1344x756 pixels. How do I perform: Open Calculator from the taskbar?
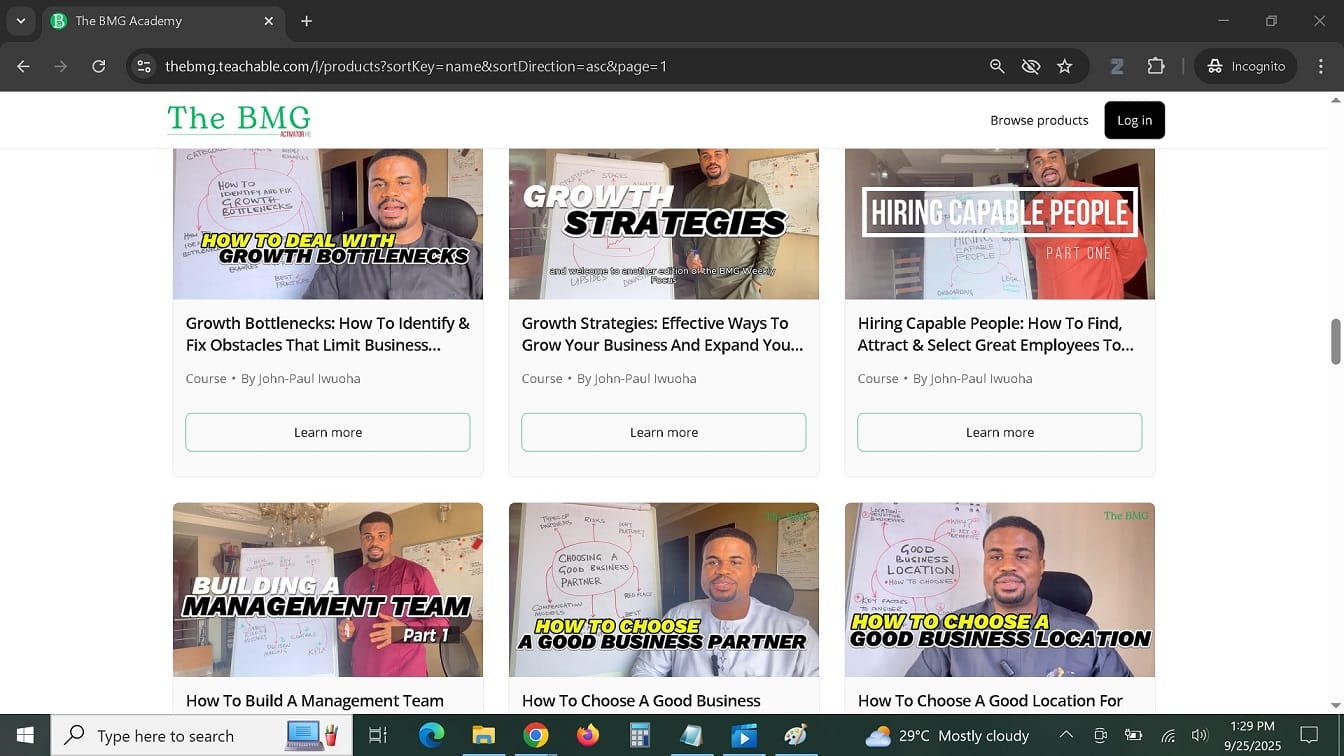coord(640,736)
